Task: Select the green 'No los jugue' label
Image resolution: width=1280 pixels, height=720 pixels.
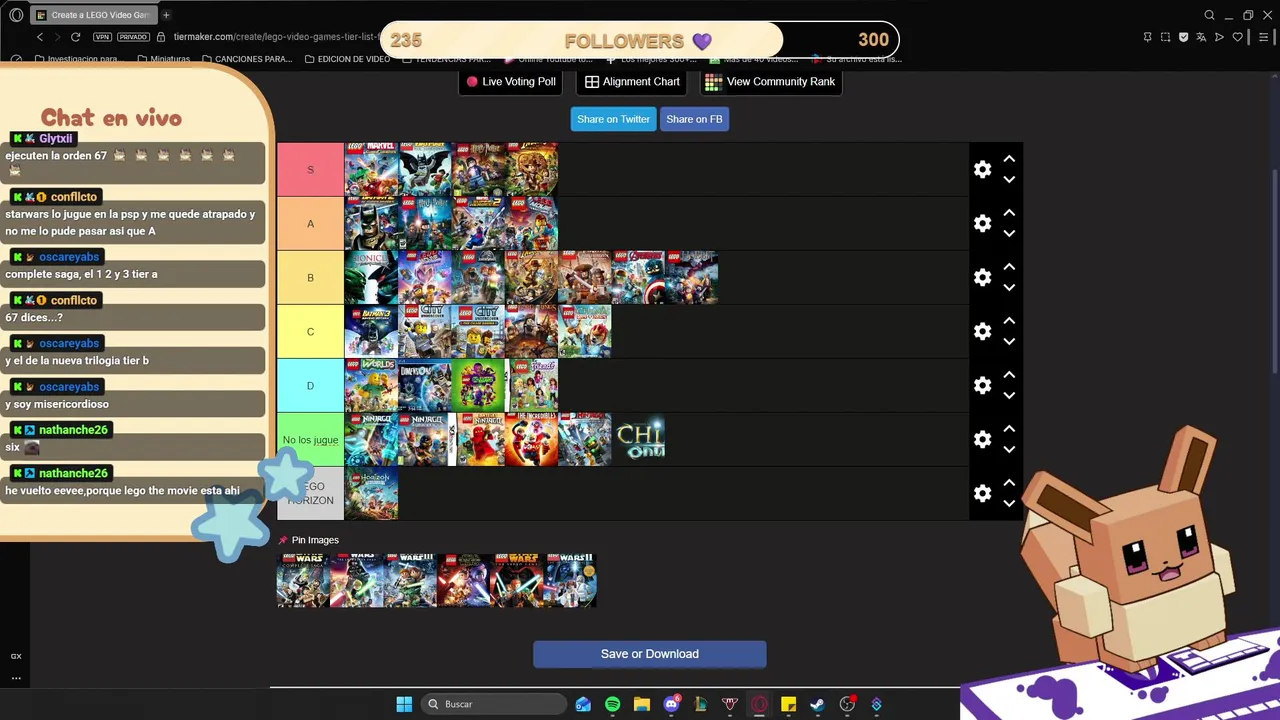Action: [x=310, y=440]
